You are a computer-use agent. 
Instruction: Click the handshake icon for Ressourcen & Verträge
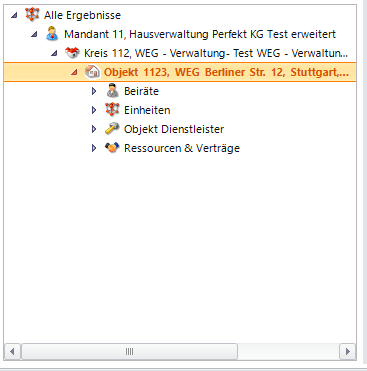(x=112, y=148)
